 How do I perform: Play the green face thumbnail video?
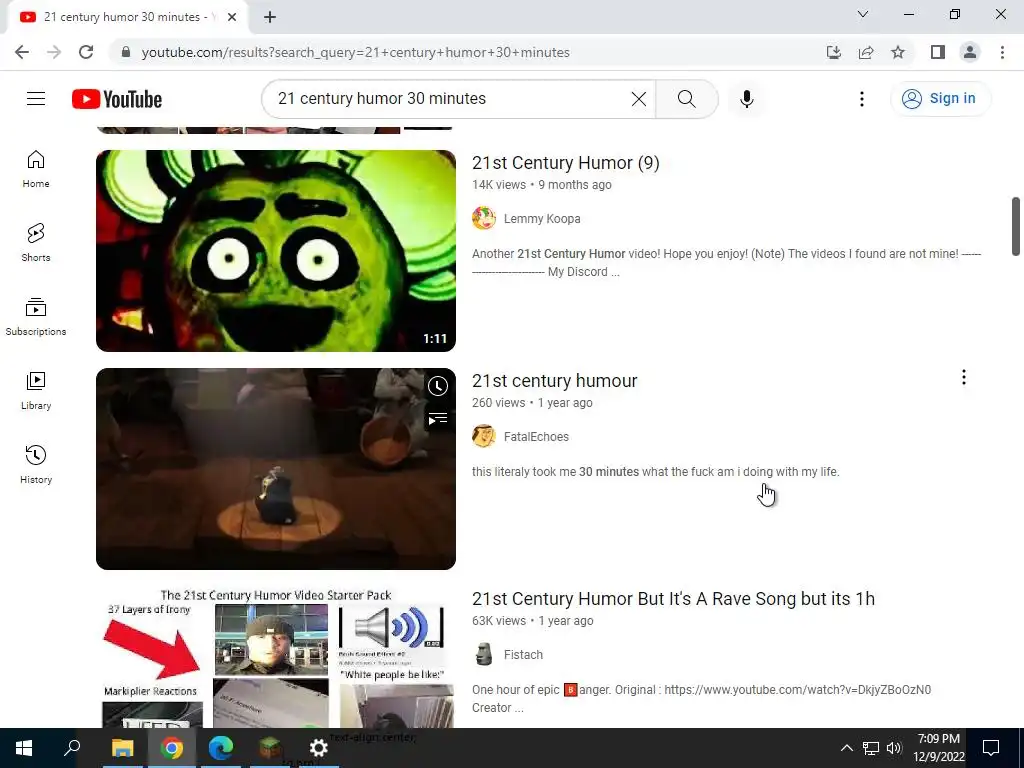[276, 251]
